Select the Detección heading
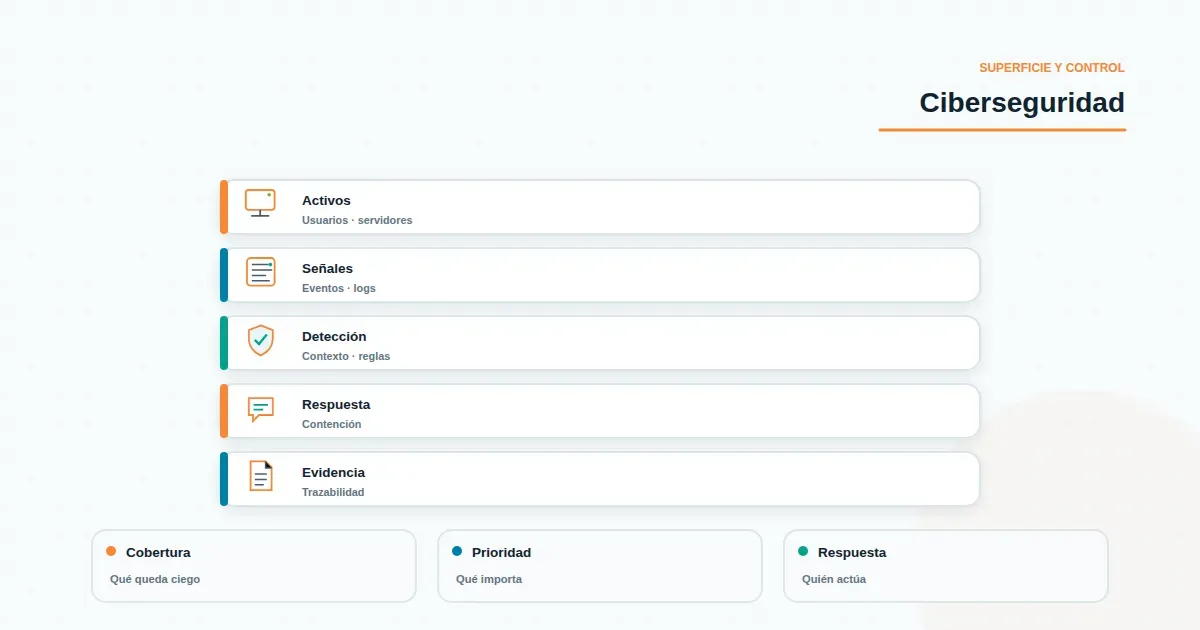Image resolution: width=1200 pixels, height=630 pixels. [334, 337]
